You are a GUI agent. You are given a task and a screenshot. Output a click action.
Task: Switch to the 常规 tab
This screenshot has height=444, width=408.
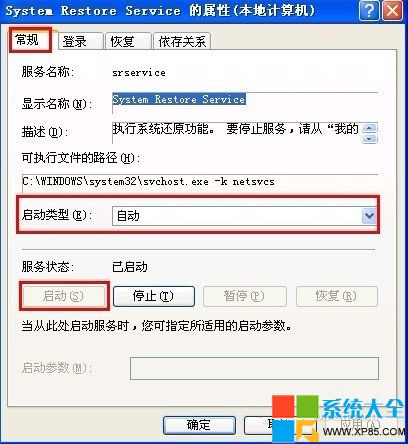30,40
